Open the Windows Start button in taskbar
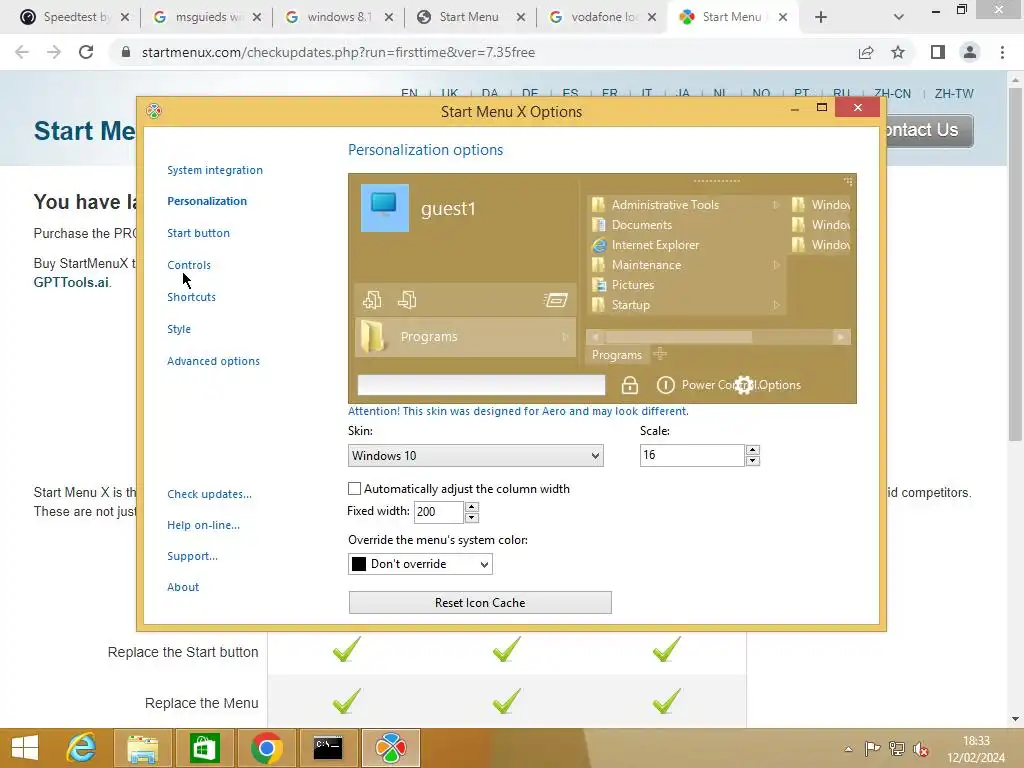The width and height of the screenshot is (1024, 768). coord(25,748)
